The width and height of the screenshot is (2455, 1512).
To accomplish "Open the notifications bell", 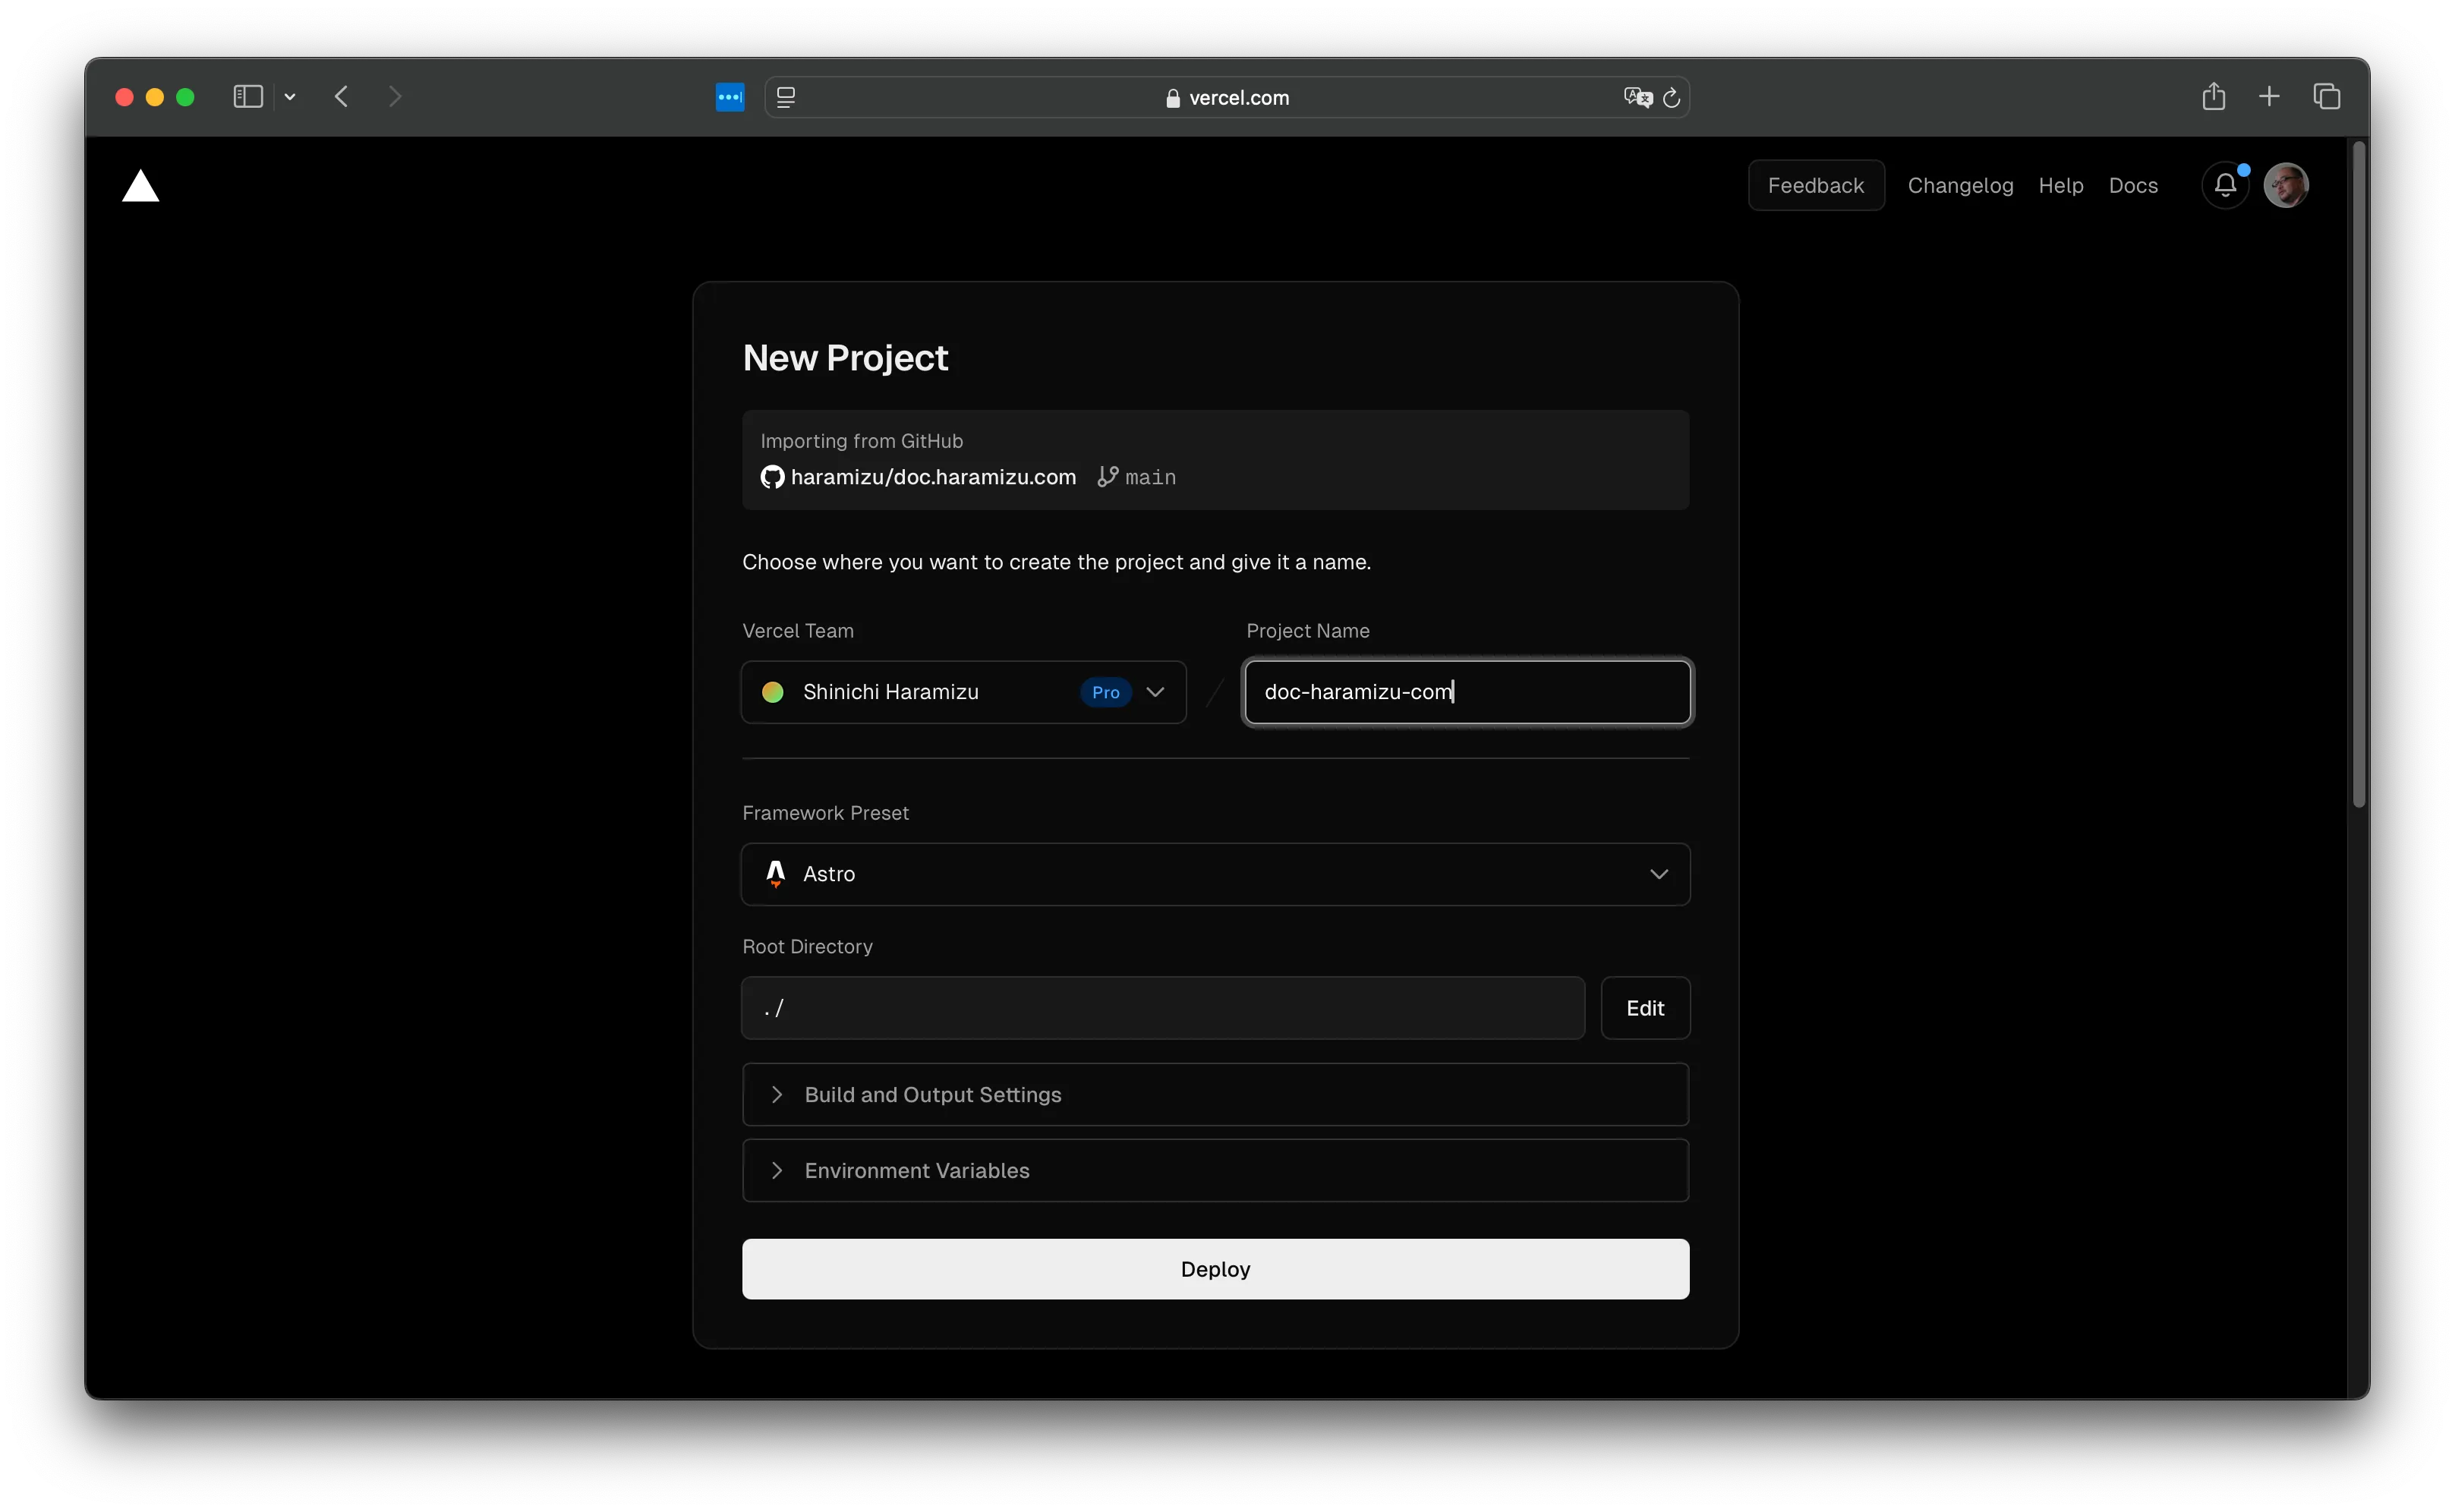I will pyautogui.click(x=2225, y=185).
